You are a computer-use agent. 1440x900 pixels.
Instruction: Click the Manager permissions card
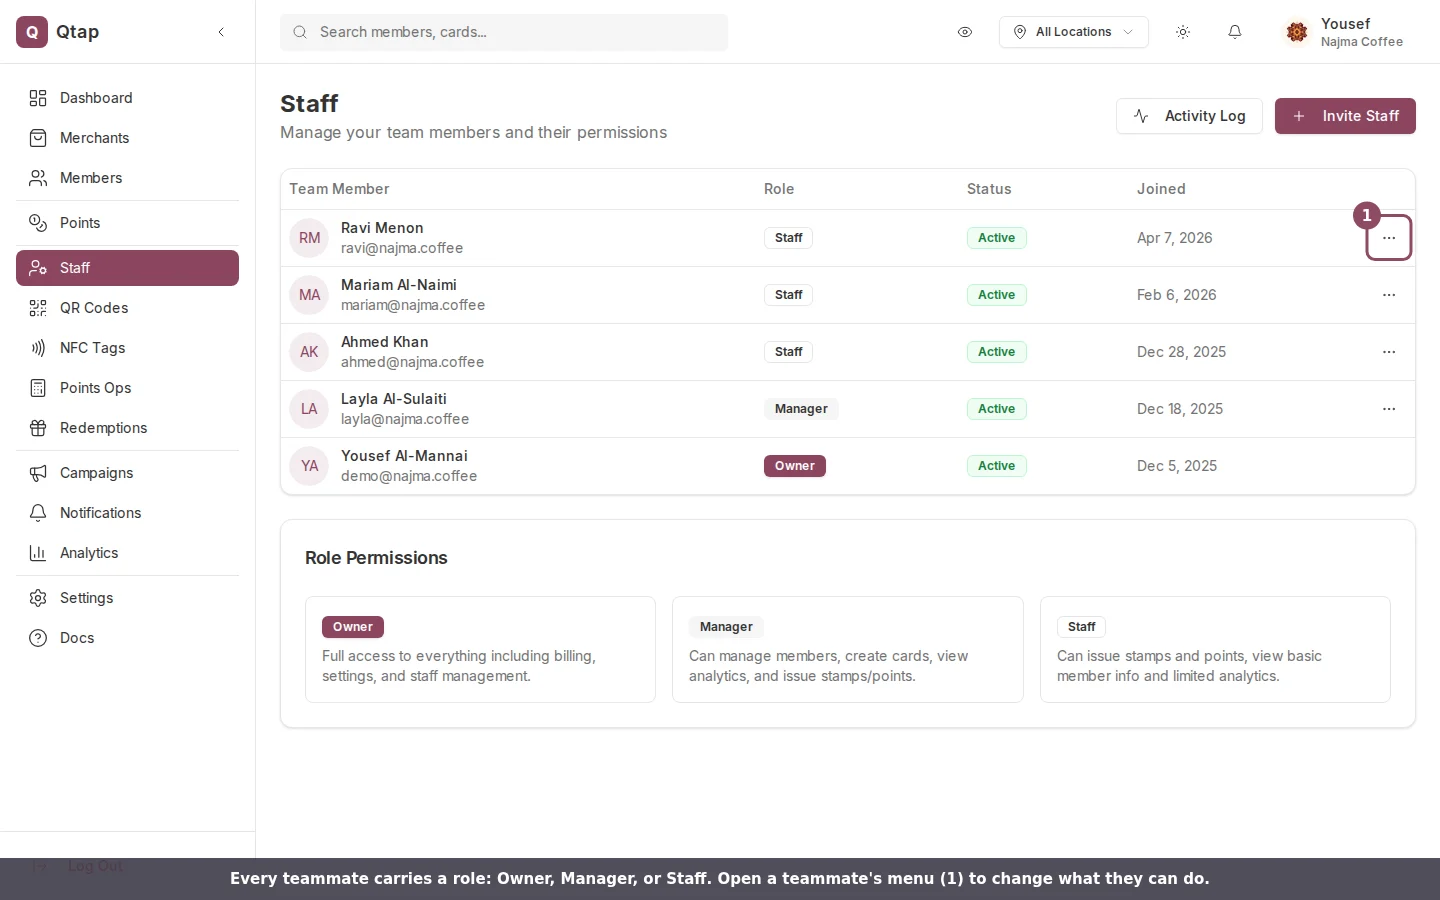[x=848, y=650]
